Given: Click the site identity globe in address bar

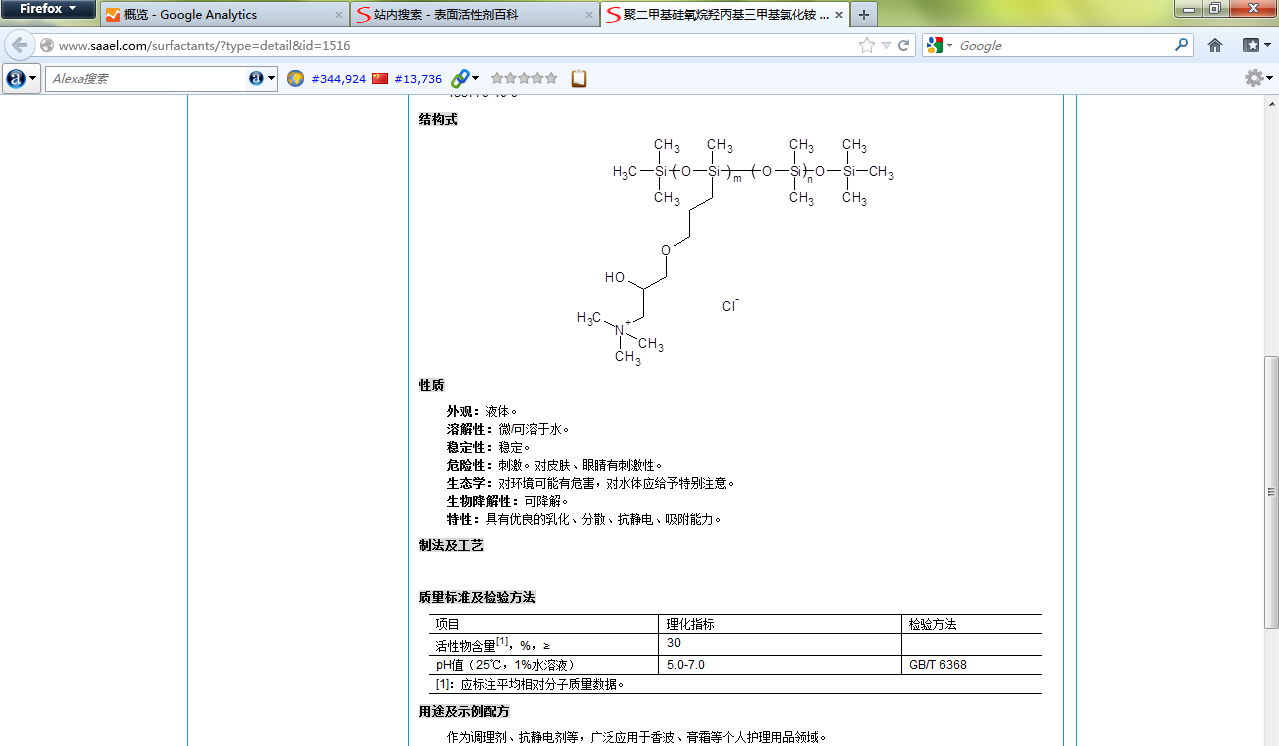Looking at the screenshot, I should [x=47, y=46].
